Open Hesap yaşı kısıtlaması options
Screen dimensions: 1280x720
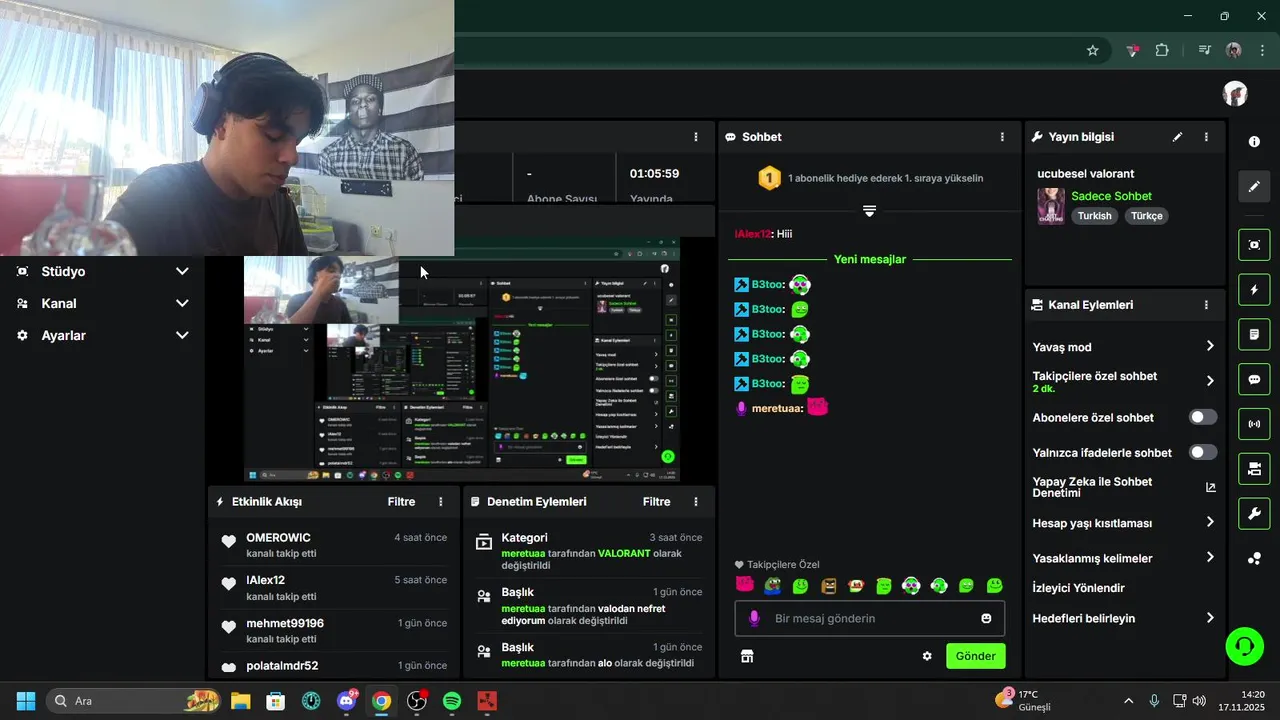pos(1210,522)
